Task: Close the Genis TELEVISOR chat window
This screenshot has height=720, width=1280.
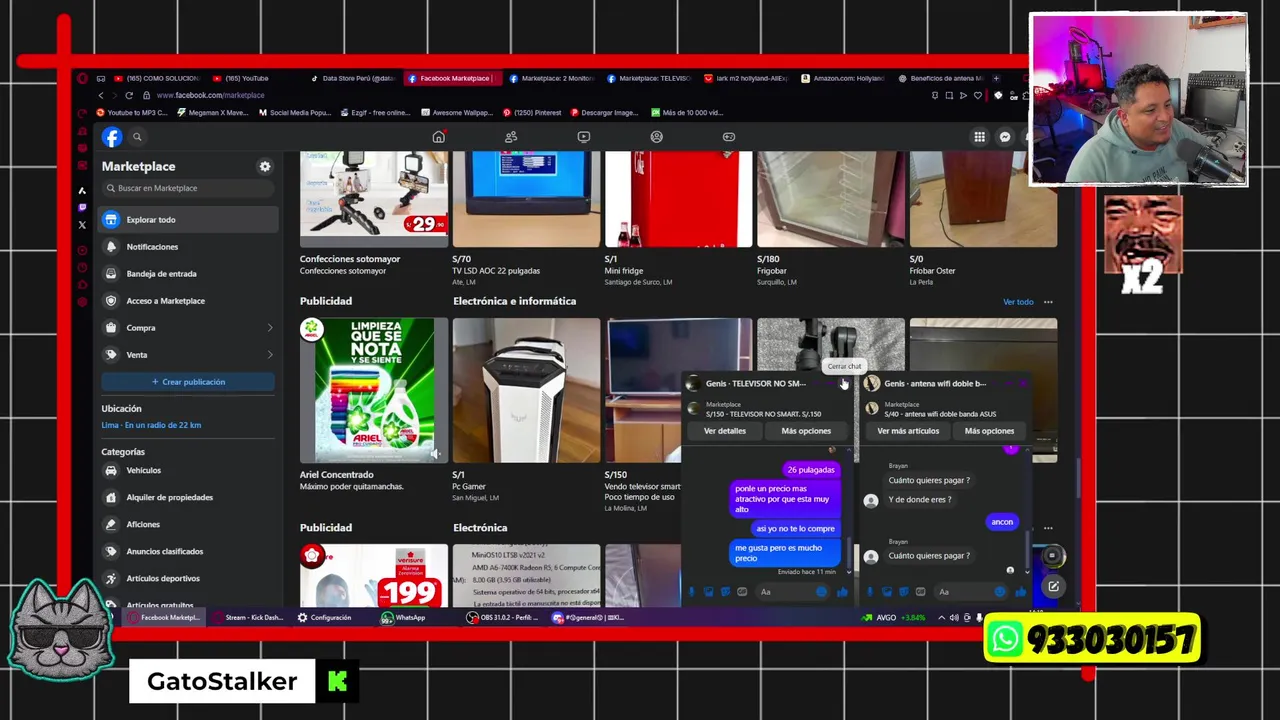Action: point(844,384)
